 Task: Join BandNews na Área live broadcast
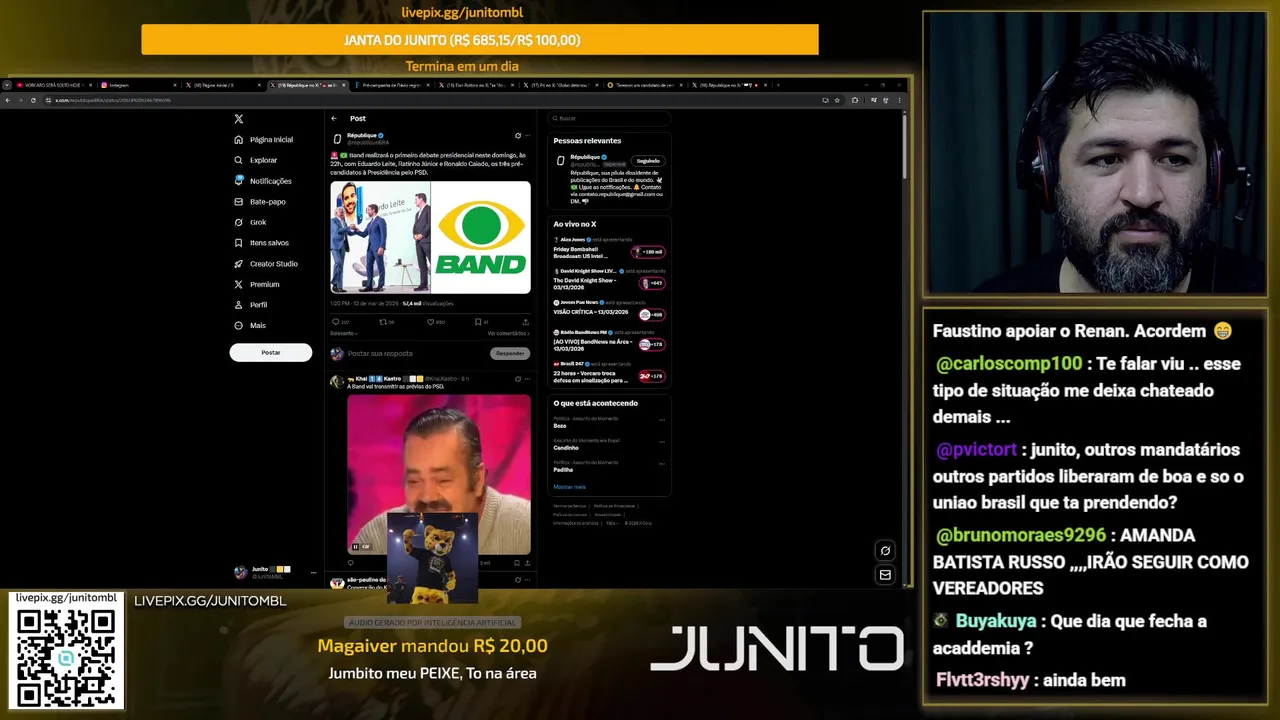coord(652,344)
